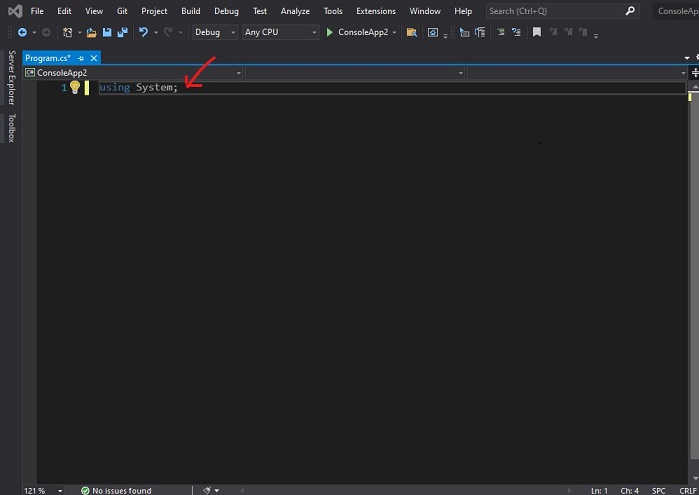
Task: Open the View menu
Action: pos(94,11)
